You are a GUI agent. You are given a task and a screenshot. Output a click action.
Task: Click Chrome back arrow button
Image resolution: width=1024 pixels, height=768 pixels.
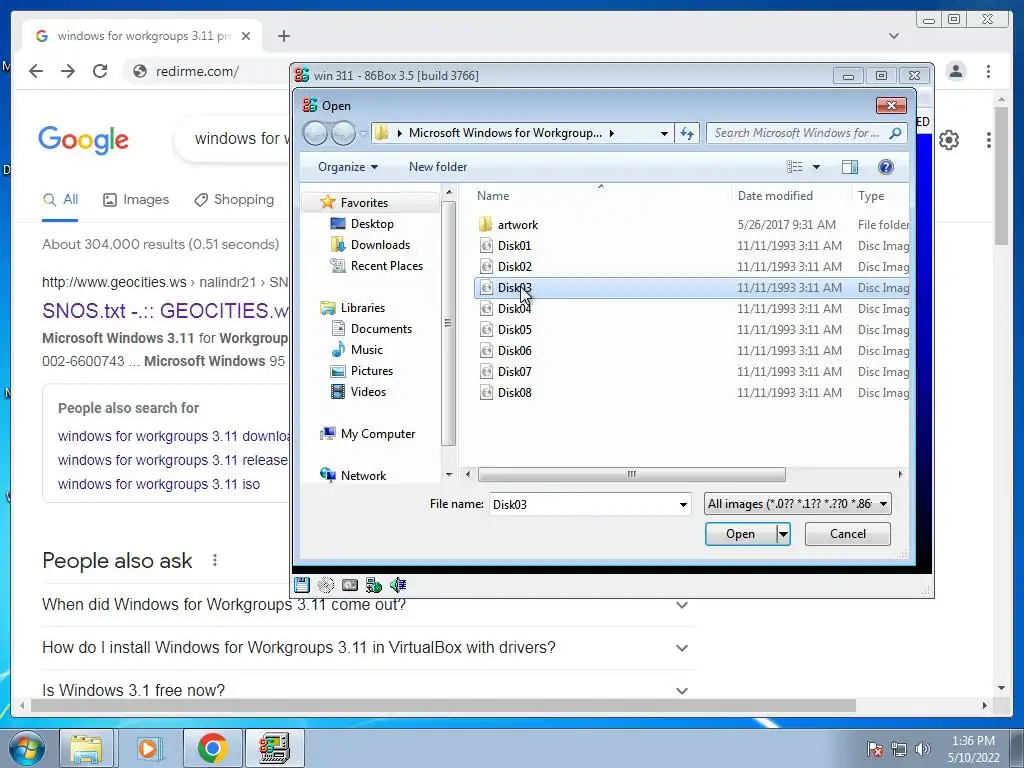pyautogui.click(x=36, y=71)
